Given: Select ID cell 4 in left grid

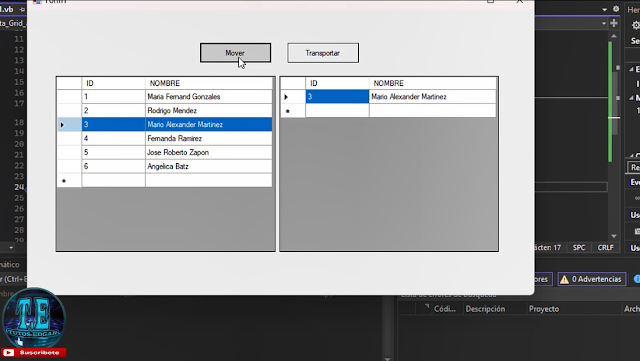Looking at the screenshot, I should pyautogui.click(x=113, y=138).
